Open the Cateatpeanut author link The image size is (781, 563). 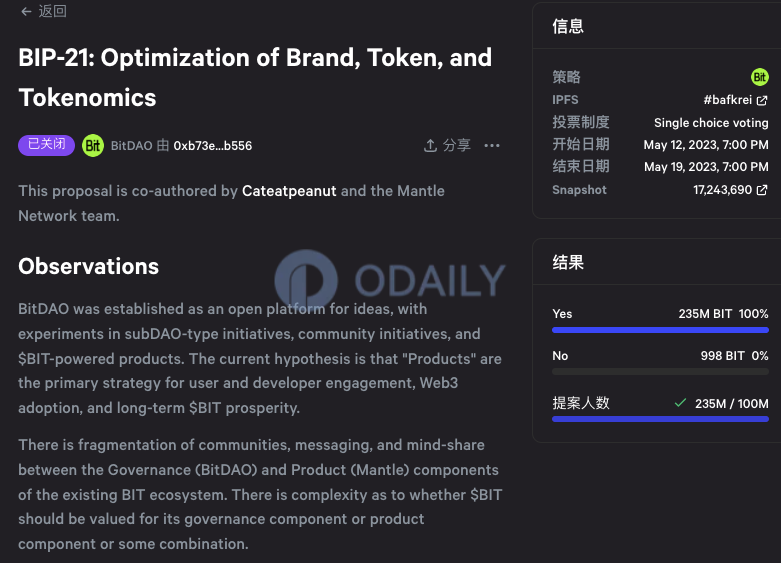pos(289,191)
